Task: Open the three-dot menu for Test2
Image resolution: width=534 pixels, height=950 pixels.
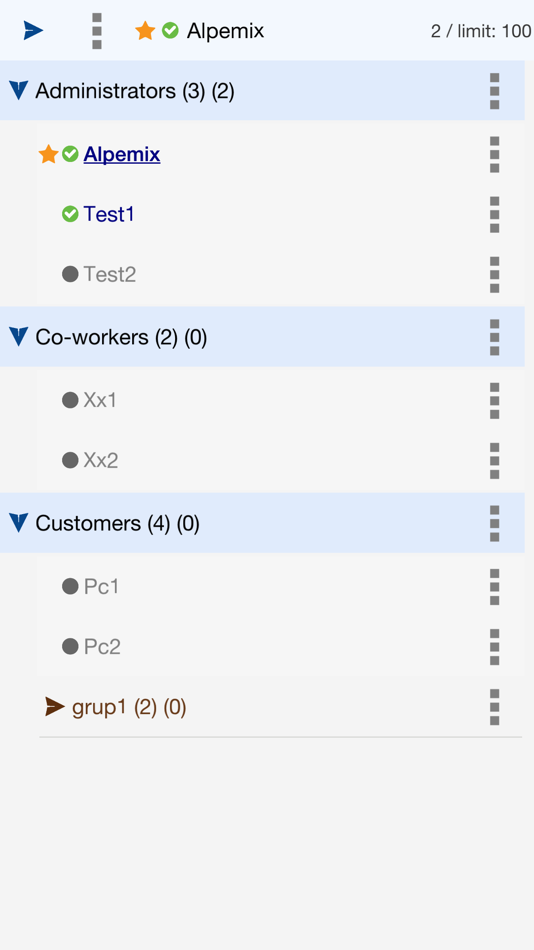Action: tap(495, 274)
